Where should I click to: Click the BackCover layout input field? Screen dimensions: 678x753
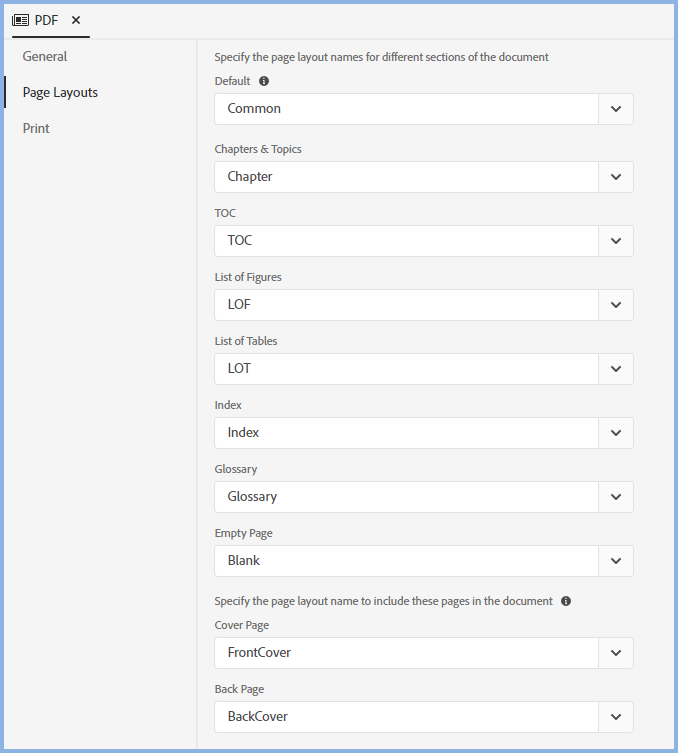click(406, 717)
